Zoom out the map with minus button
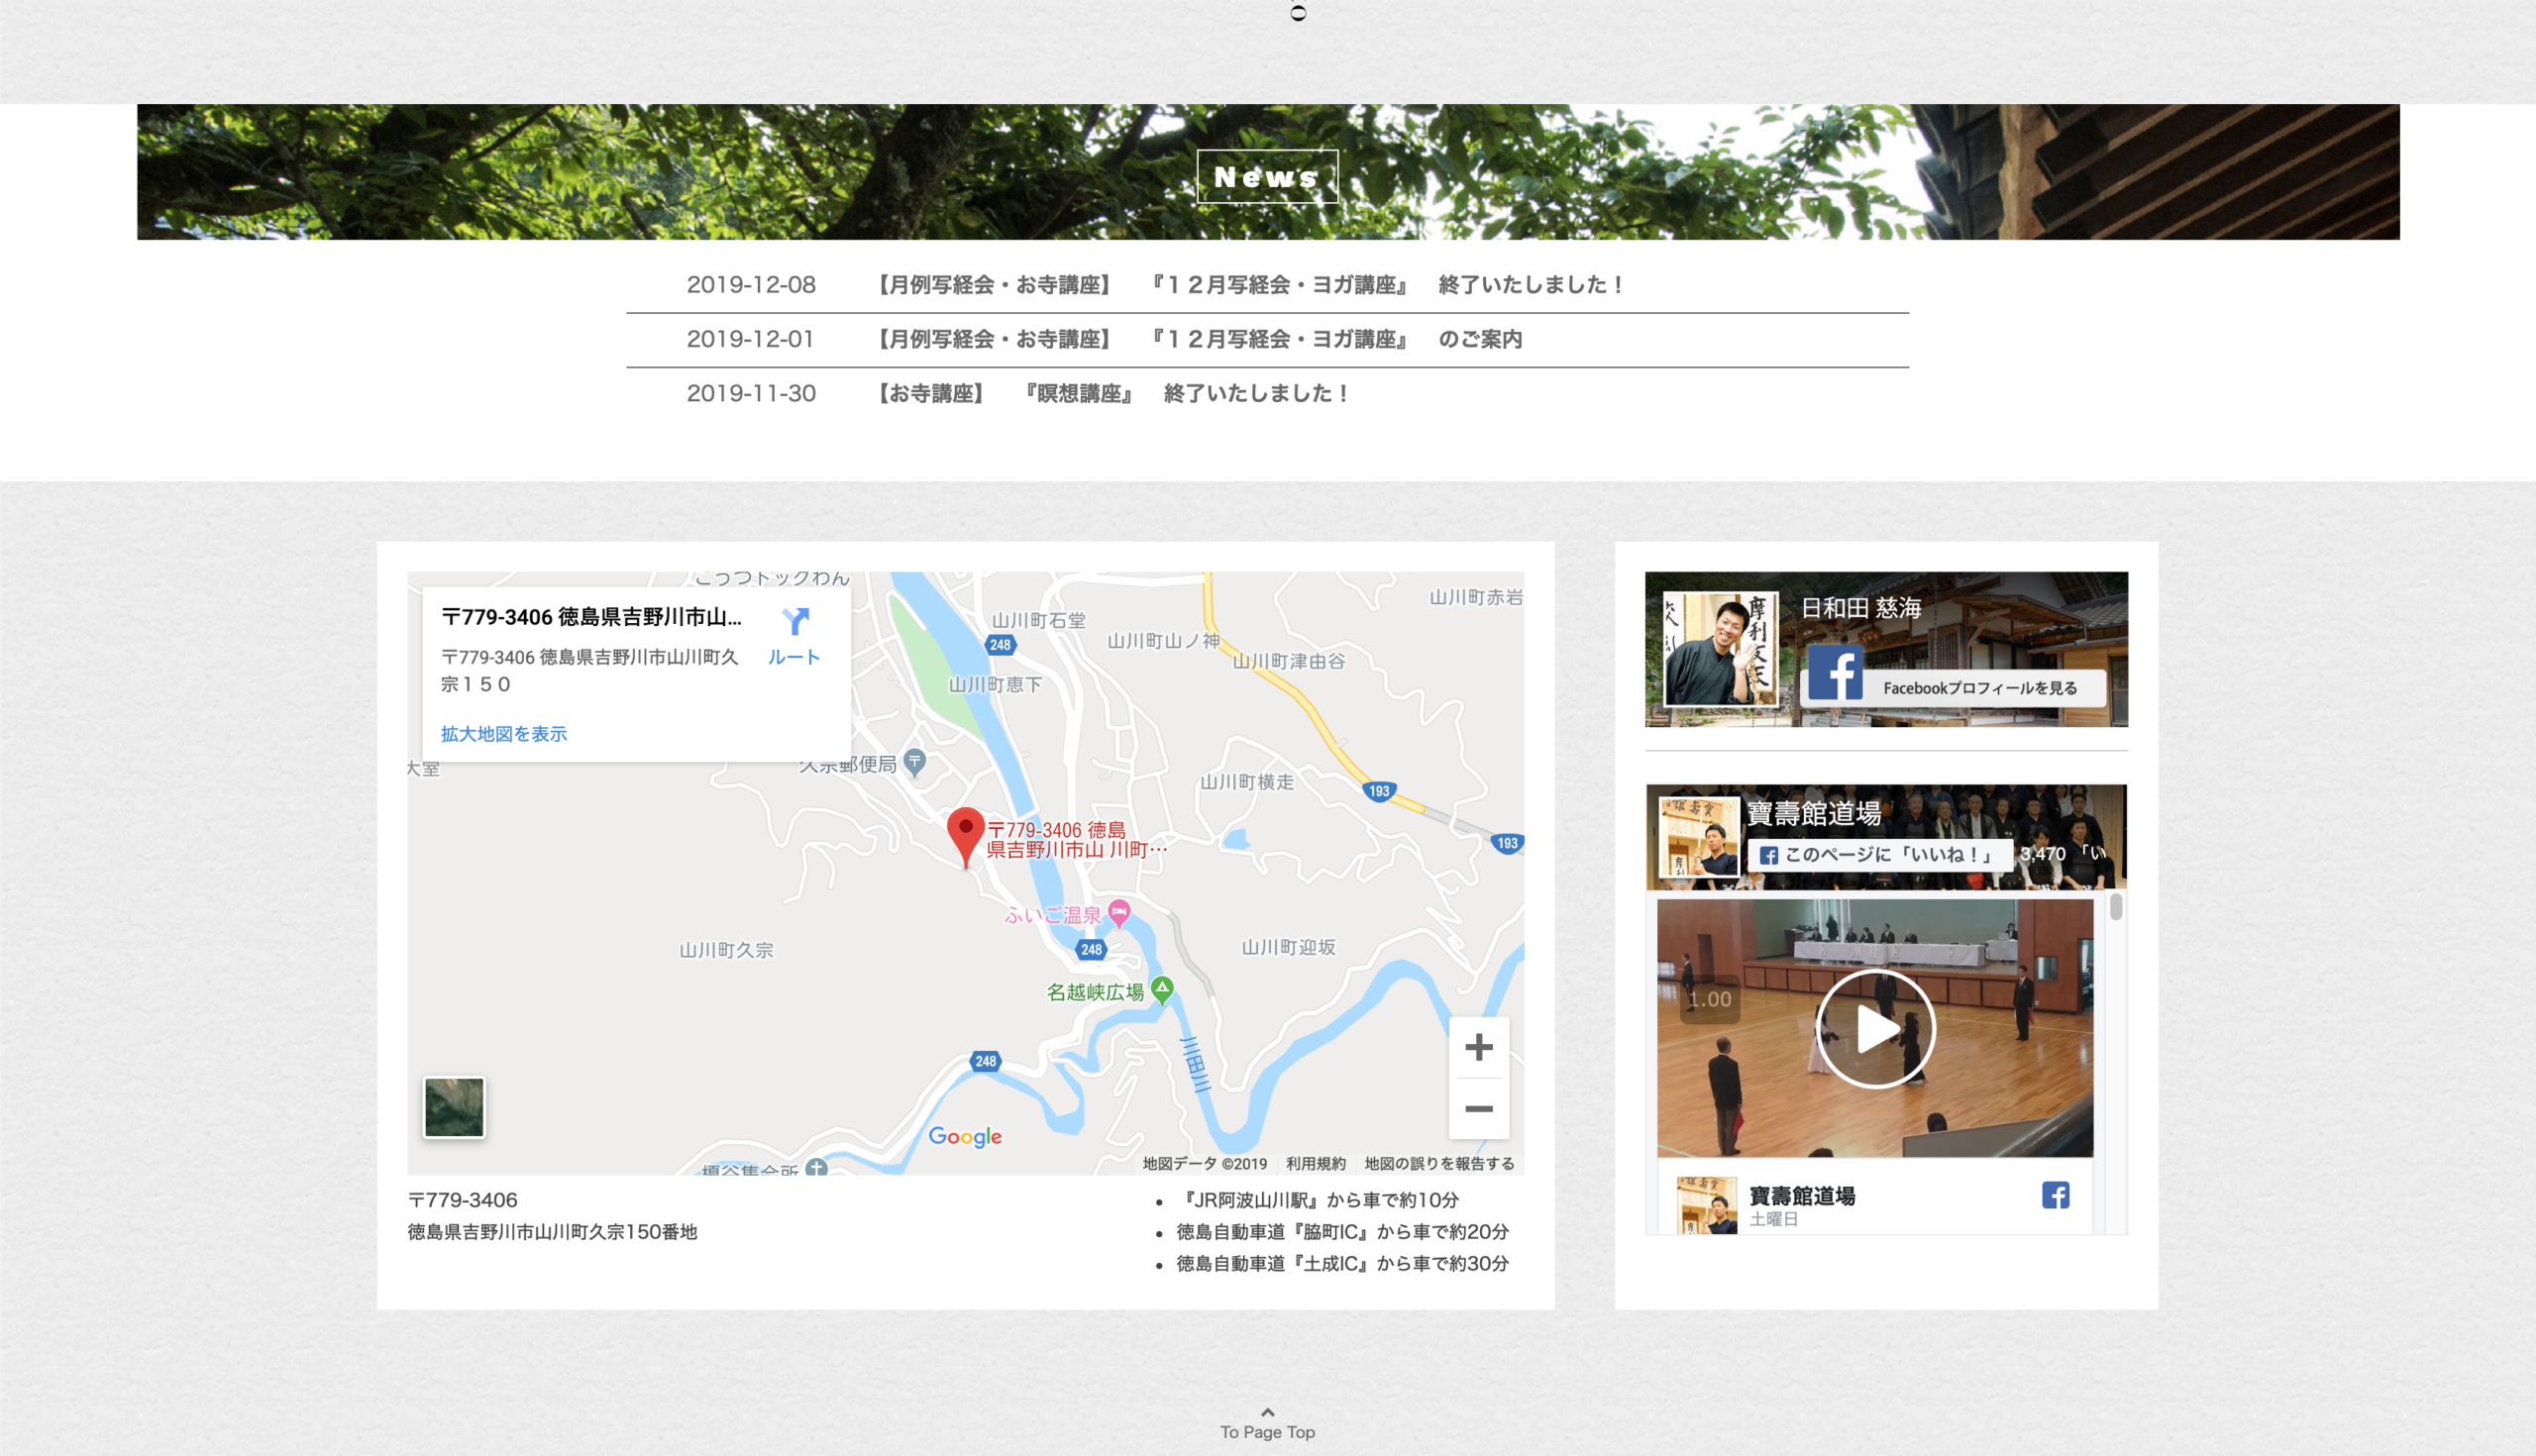The image size is (2536, 1456). pyautogui.click(x=1478, y=1109)
